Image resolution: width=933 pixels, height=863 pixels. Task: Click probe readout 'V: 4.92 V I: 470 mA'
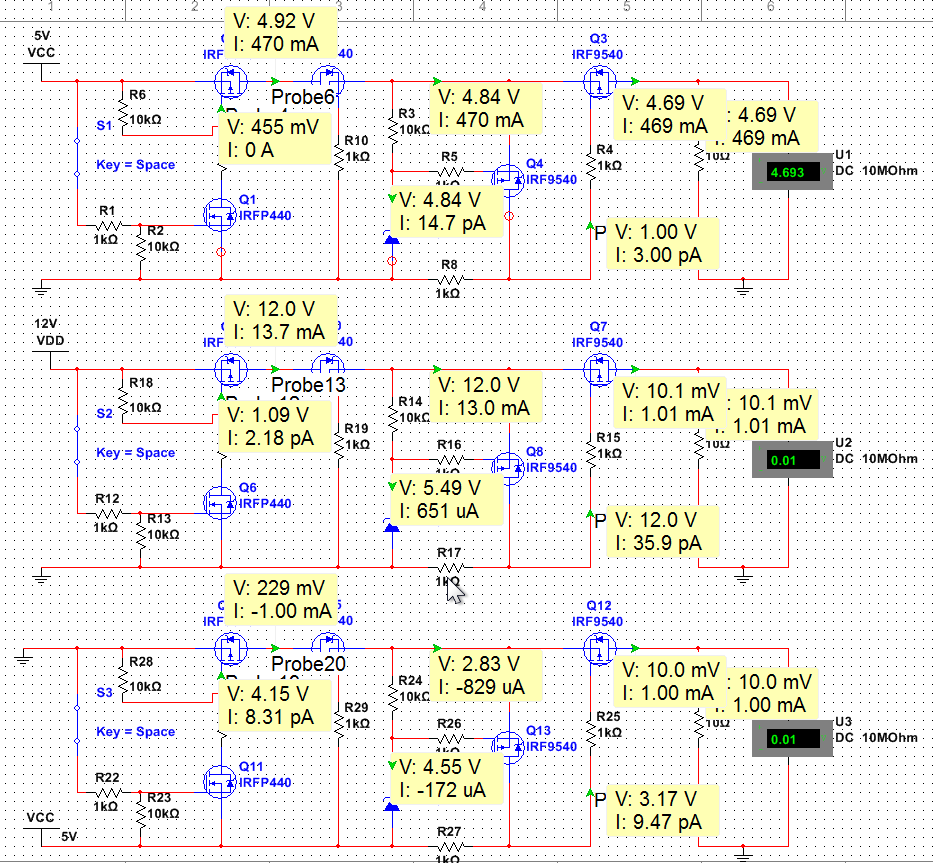tap(281, 33)
